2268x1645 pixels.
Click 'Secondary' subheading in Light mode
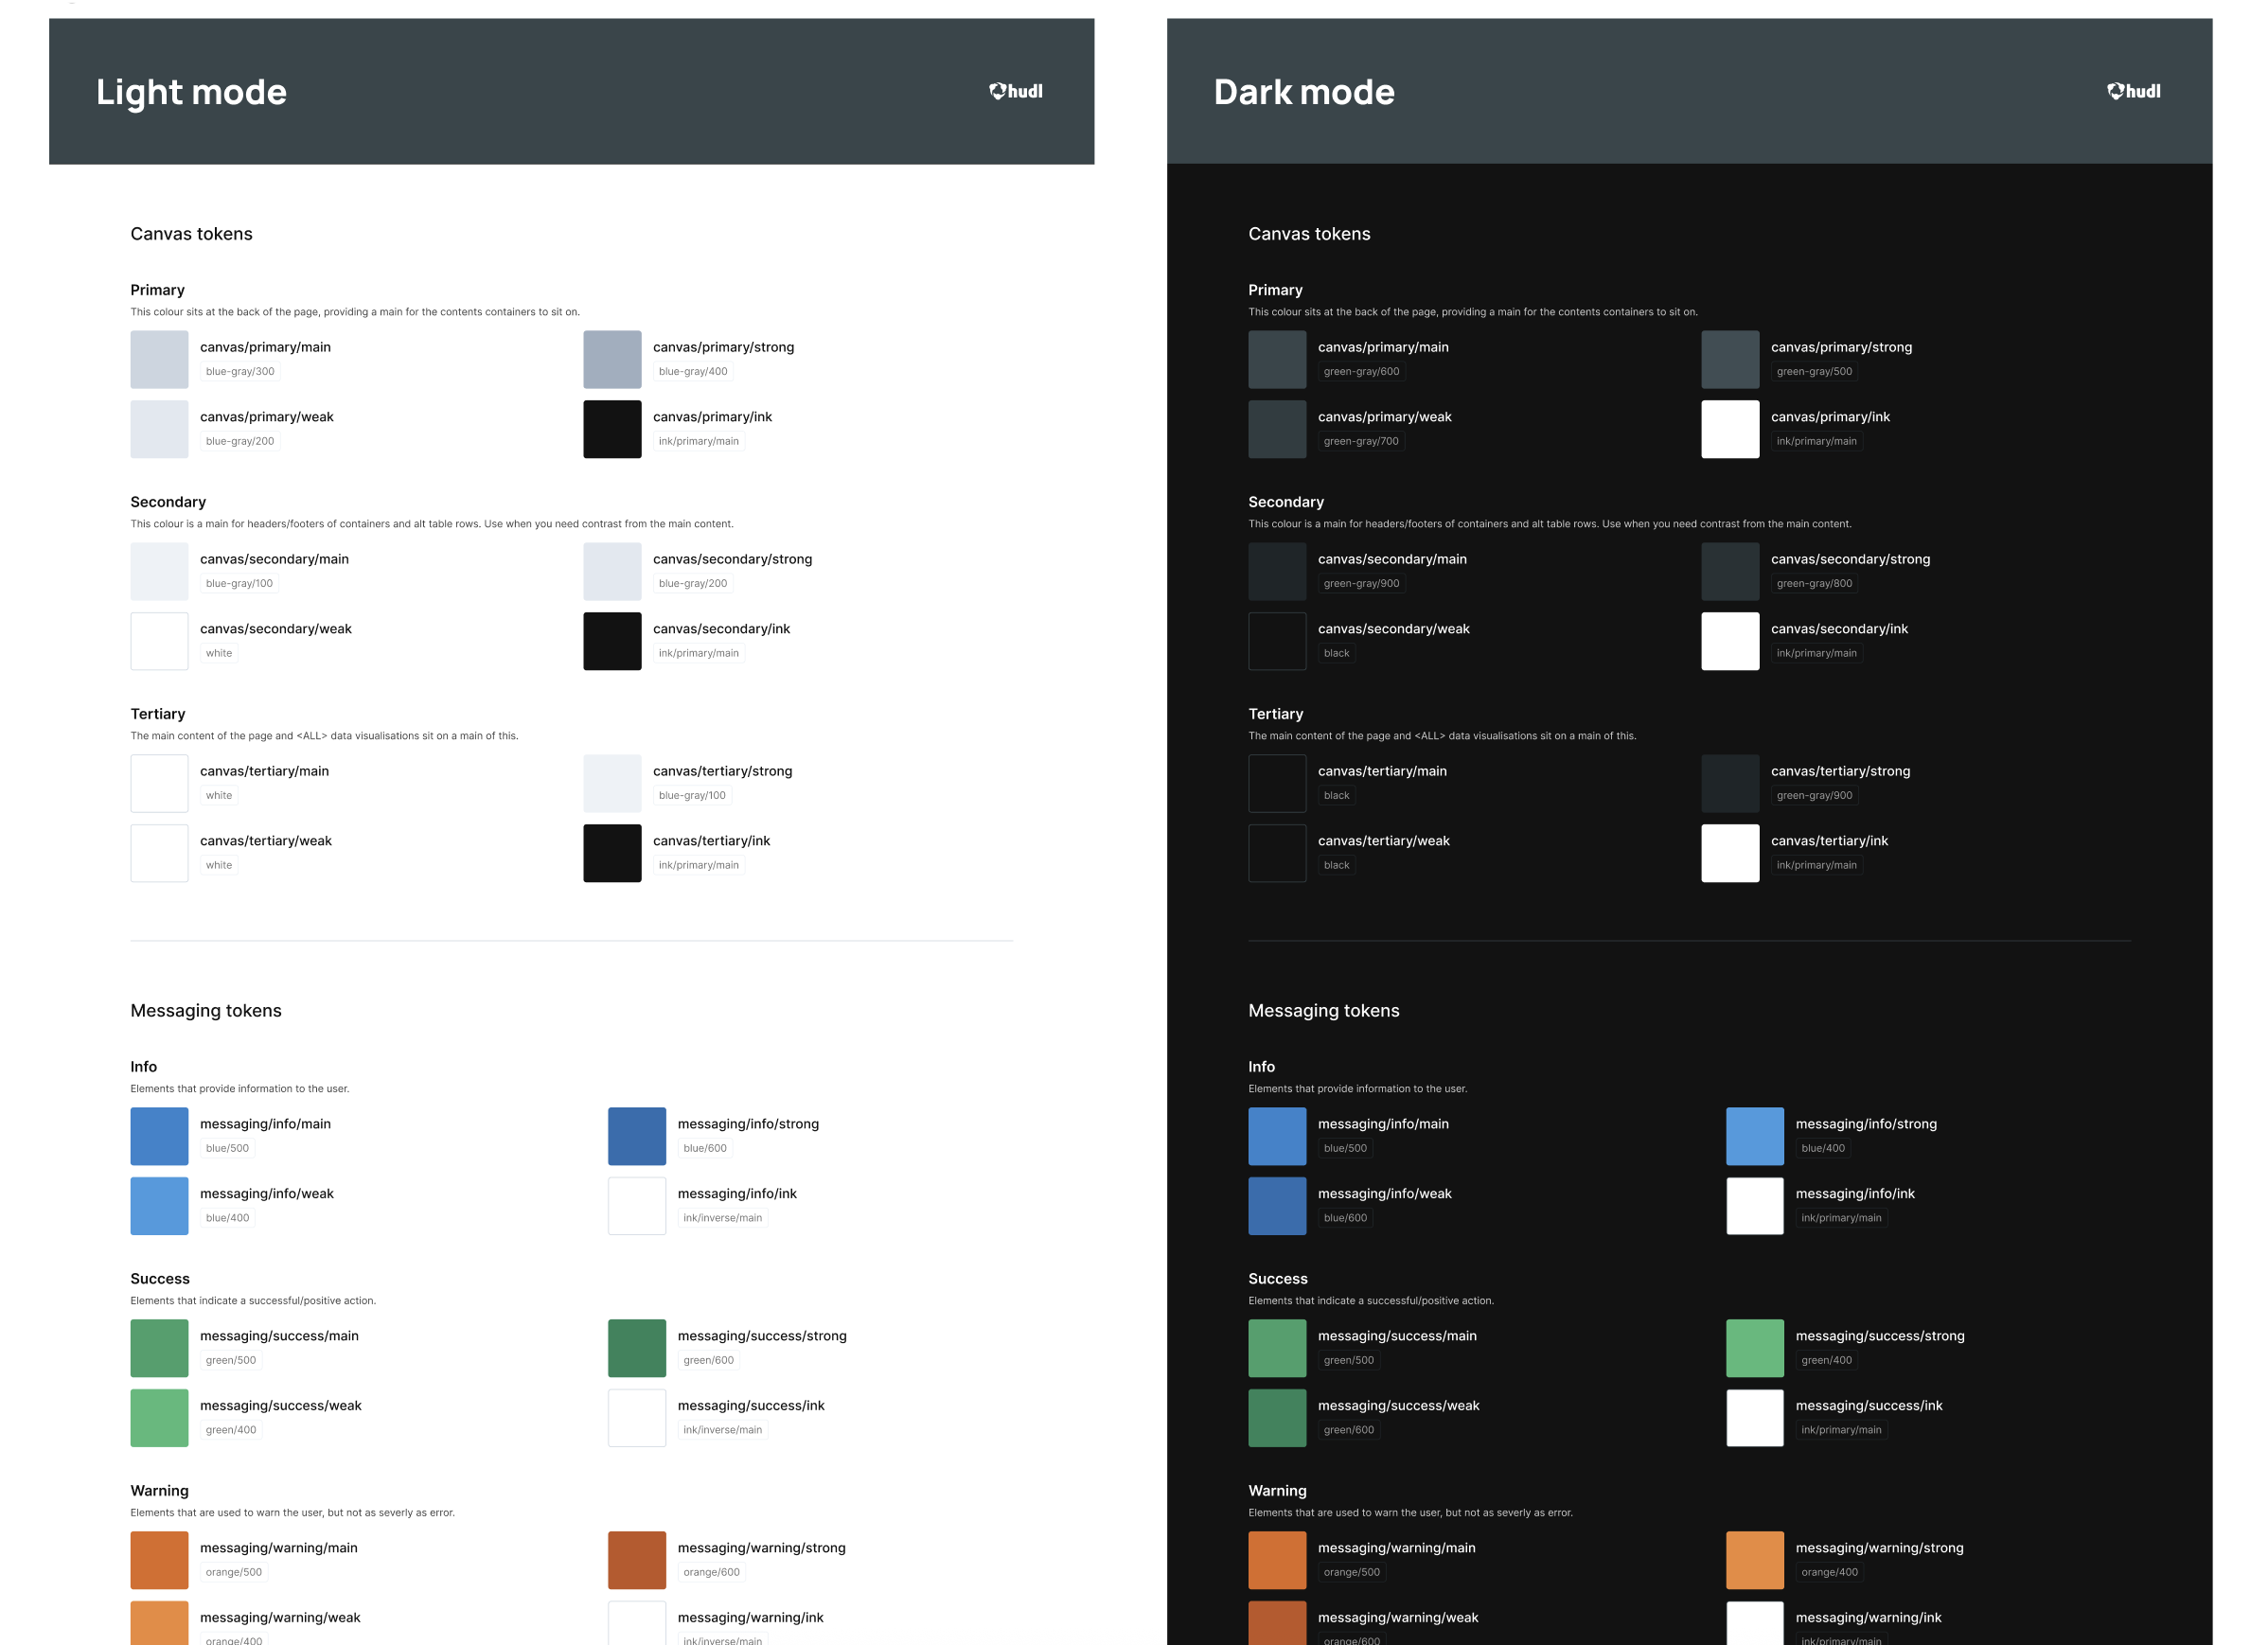[168, 502]
